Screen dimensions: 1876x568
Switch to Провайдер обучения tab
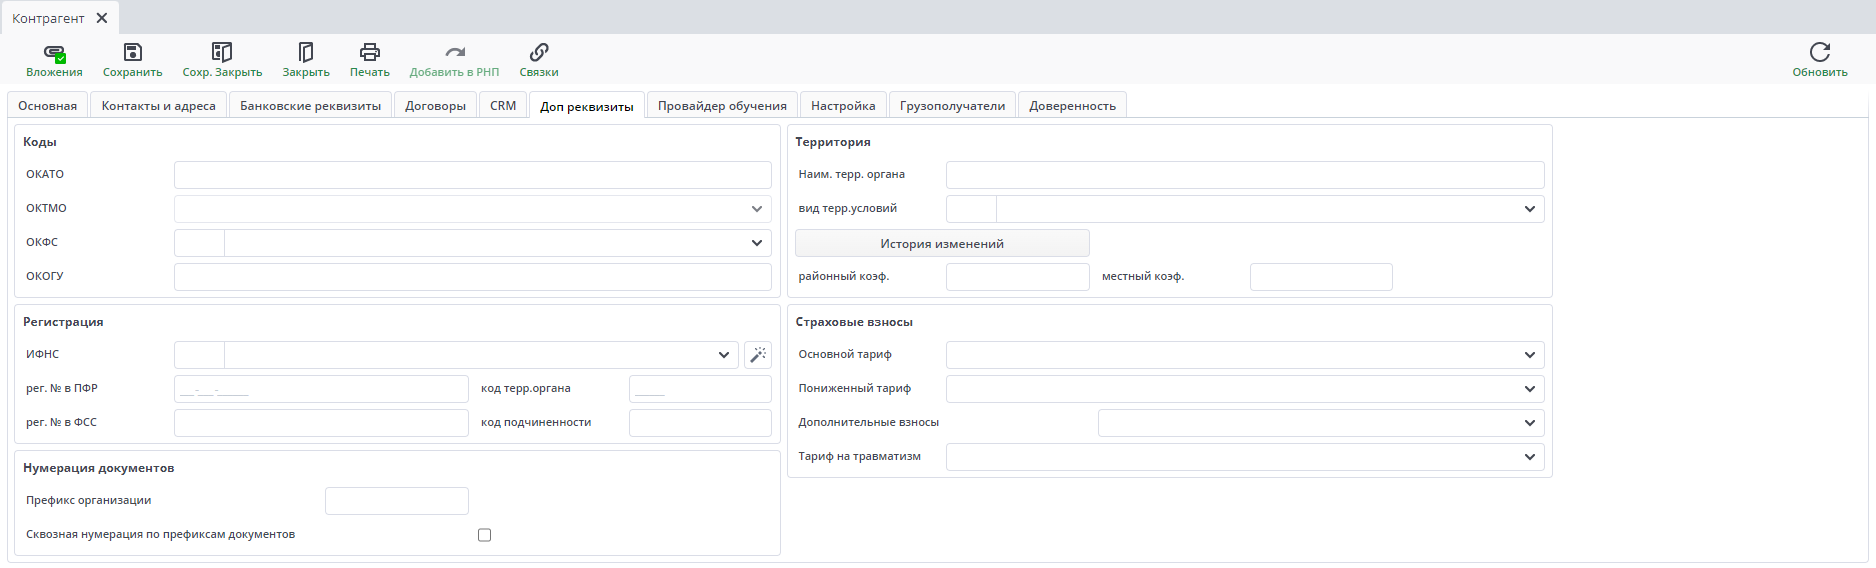pyautogui.click(x=722, y=105)
